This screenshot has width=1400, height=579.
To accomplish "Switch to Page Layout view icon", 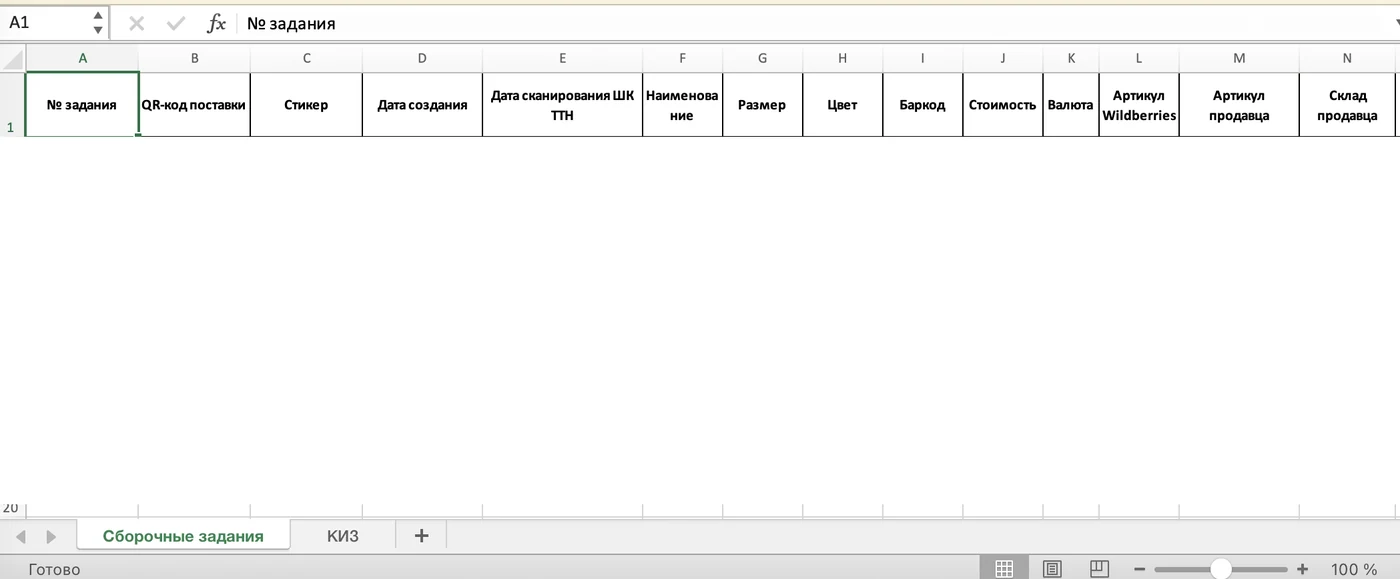I will pyautogui.click(x=1052, y=568).
